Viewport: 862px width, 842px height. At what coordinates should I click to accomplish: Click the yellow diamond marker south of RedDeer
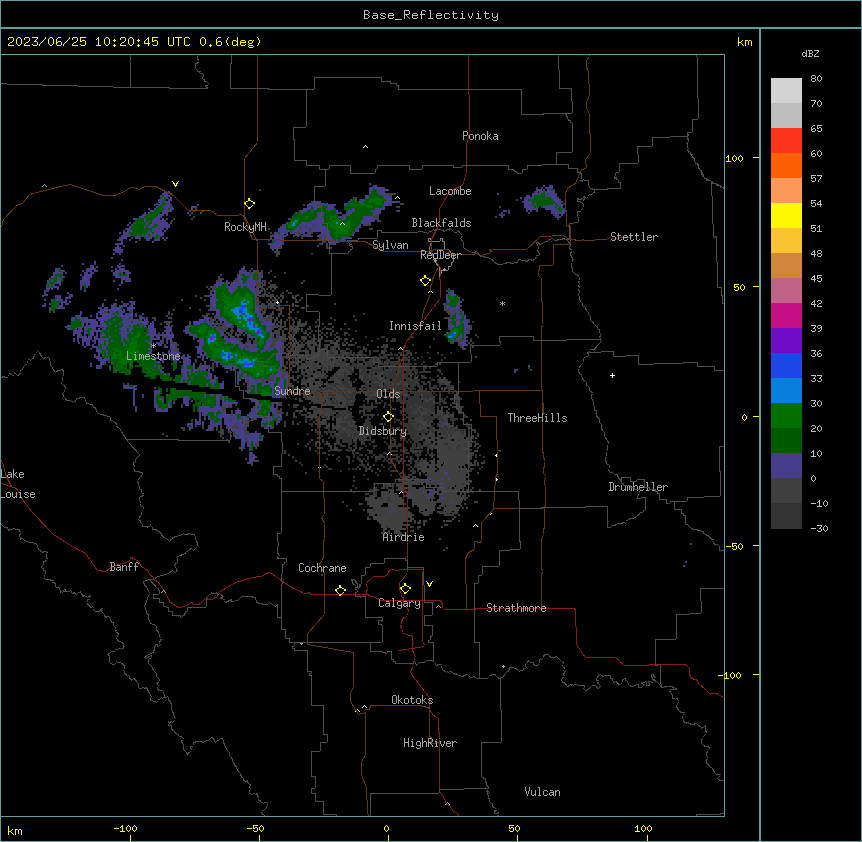[426, 281]
